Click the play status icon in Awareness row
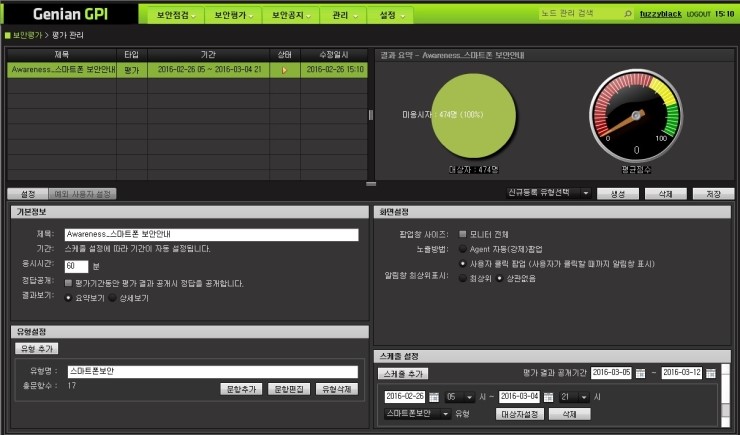This screenshot has width=740, height=435. click(x=285, y=70)
